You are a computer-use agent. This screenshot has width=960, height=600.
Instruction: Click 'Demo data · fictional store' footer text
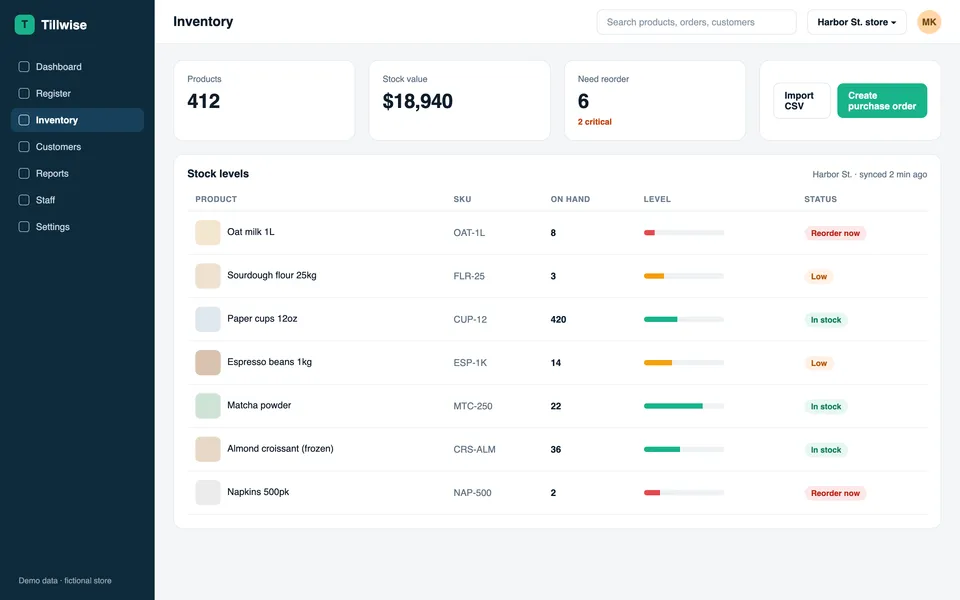pyautogui.click(x=65, y=580)
